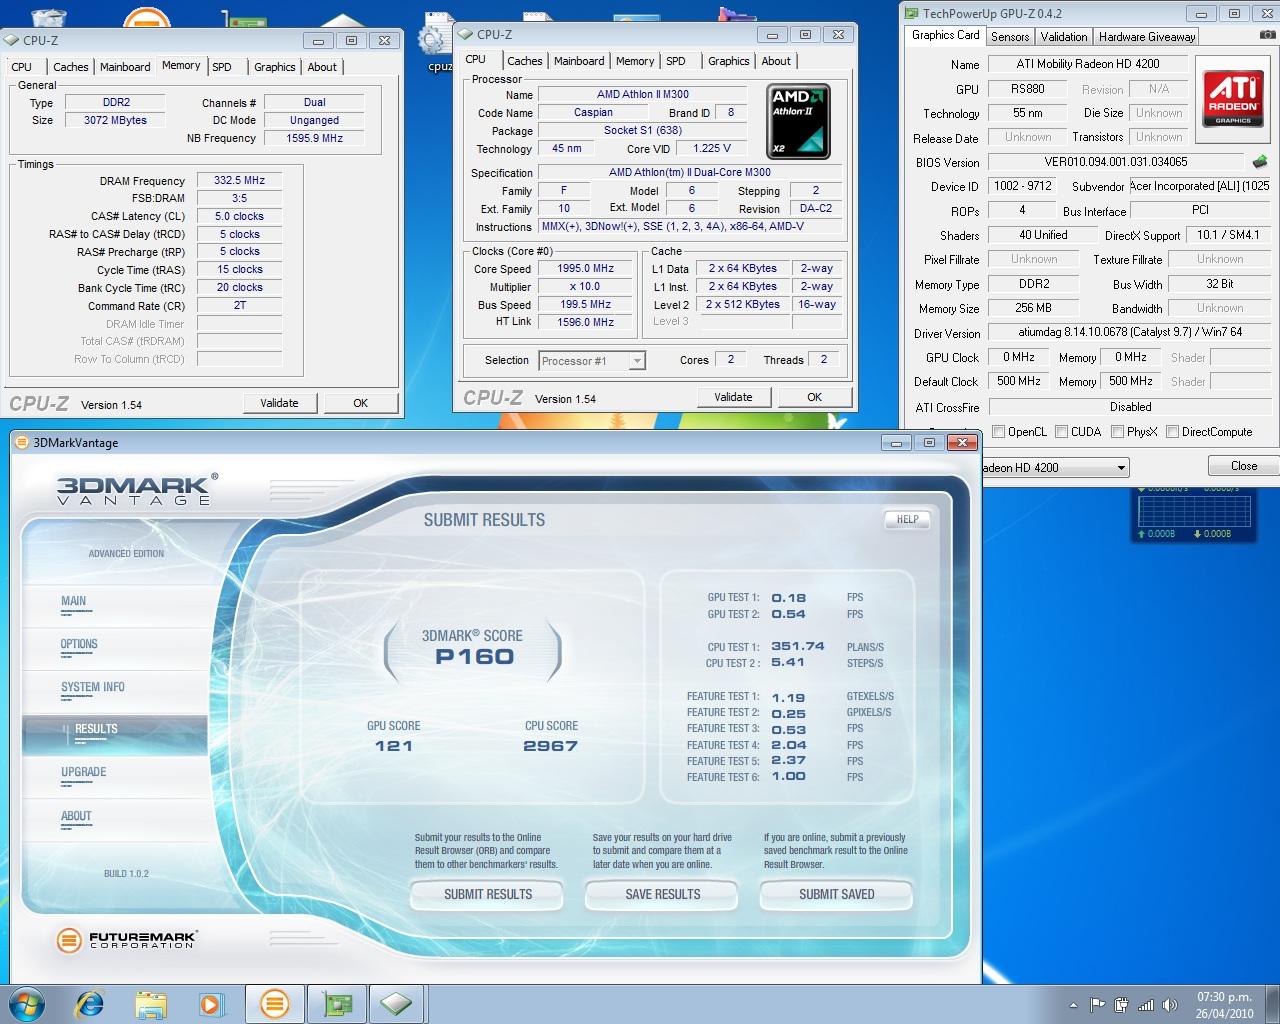Toggle the PhysX checkbox in GPU-Z
Viewport: 1280px width, 1024px height.
pos(1116,432)
